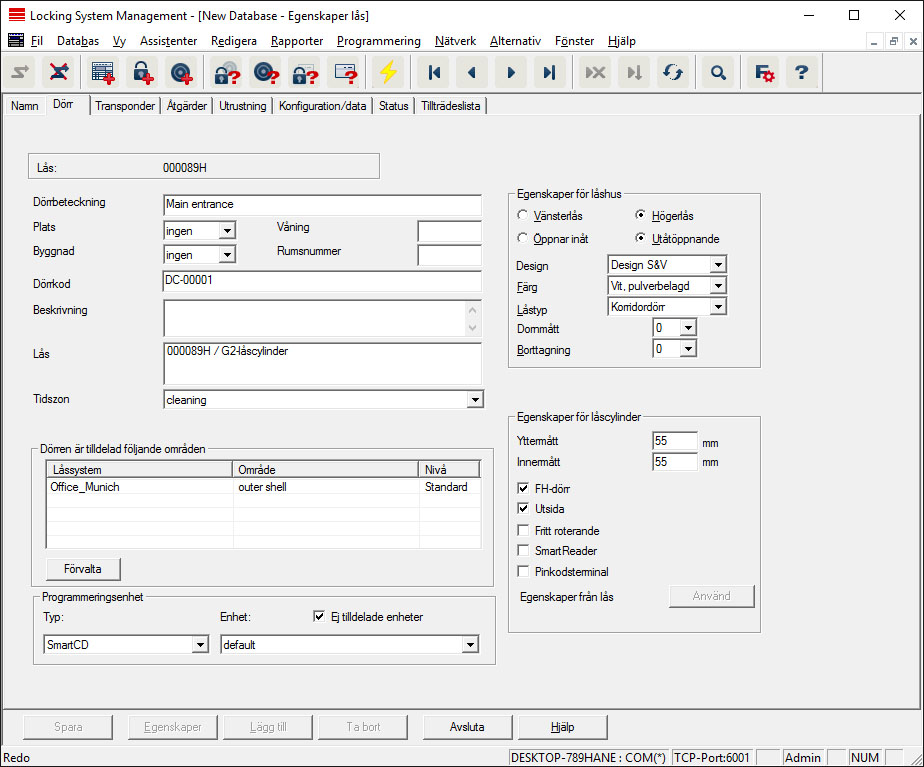This screenshot has width=924, height=767.
Task: Click the question mark help icon
Action: pos(800,73)
